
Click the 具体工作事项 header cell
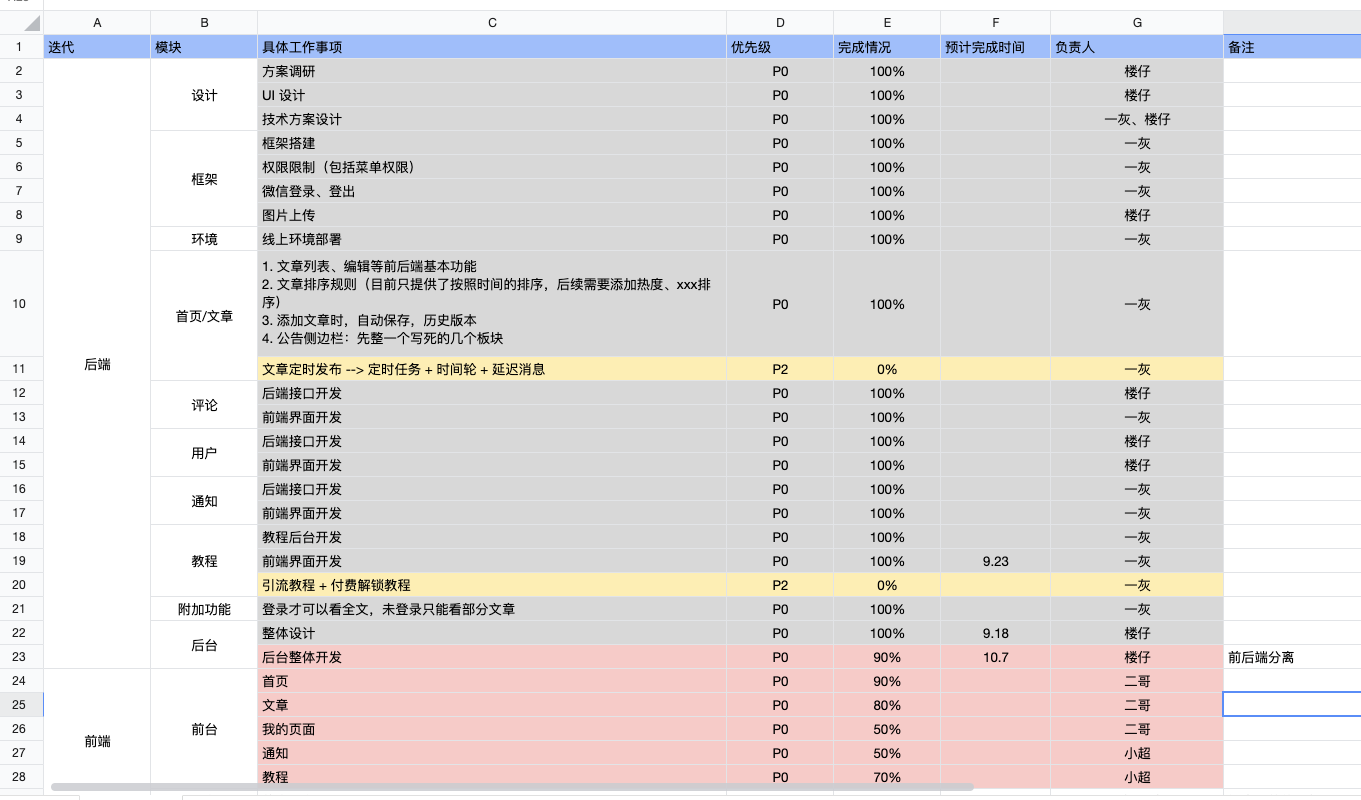(492, 47)
